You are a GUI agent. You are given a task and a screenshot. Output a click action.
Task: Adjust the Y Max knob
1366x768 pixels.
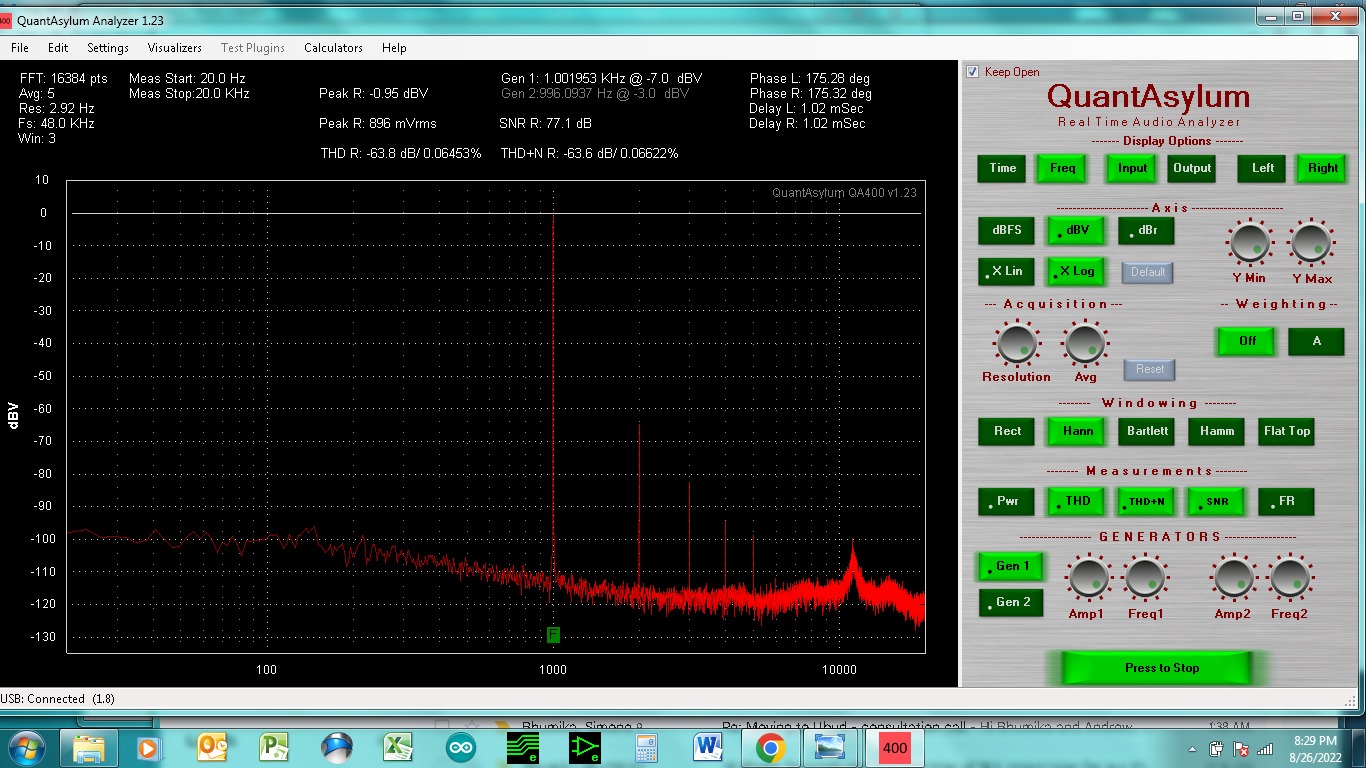(x=1311, y=243)
